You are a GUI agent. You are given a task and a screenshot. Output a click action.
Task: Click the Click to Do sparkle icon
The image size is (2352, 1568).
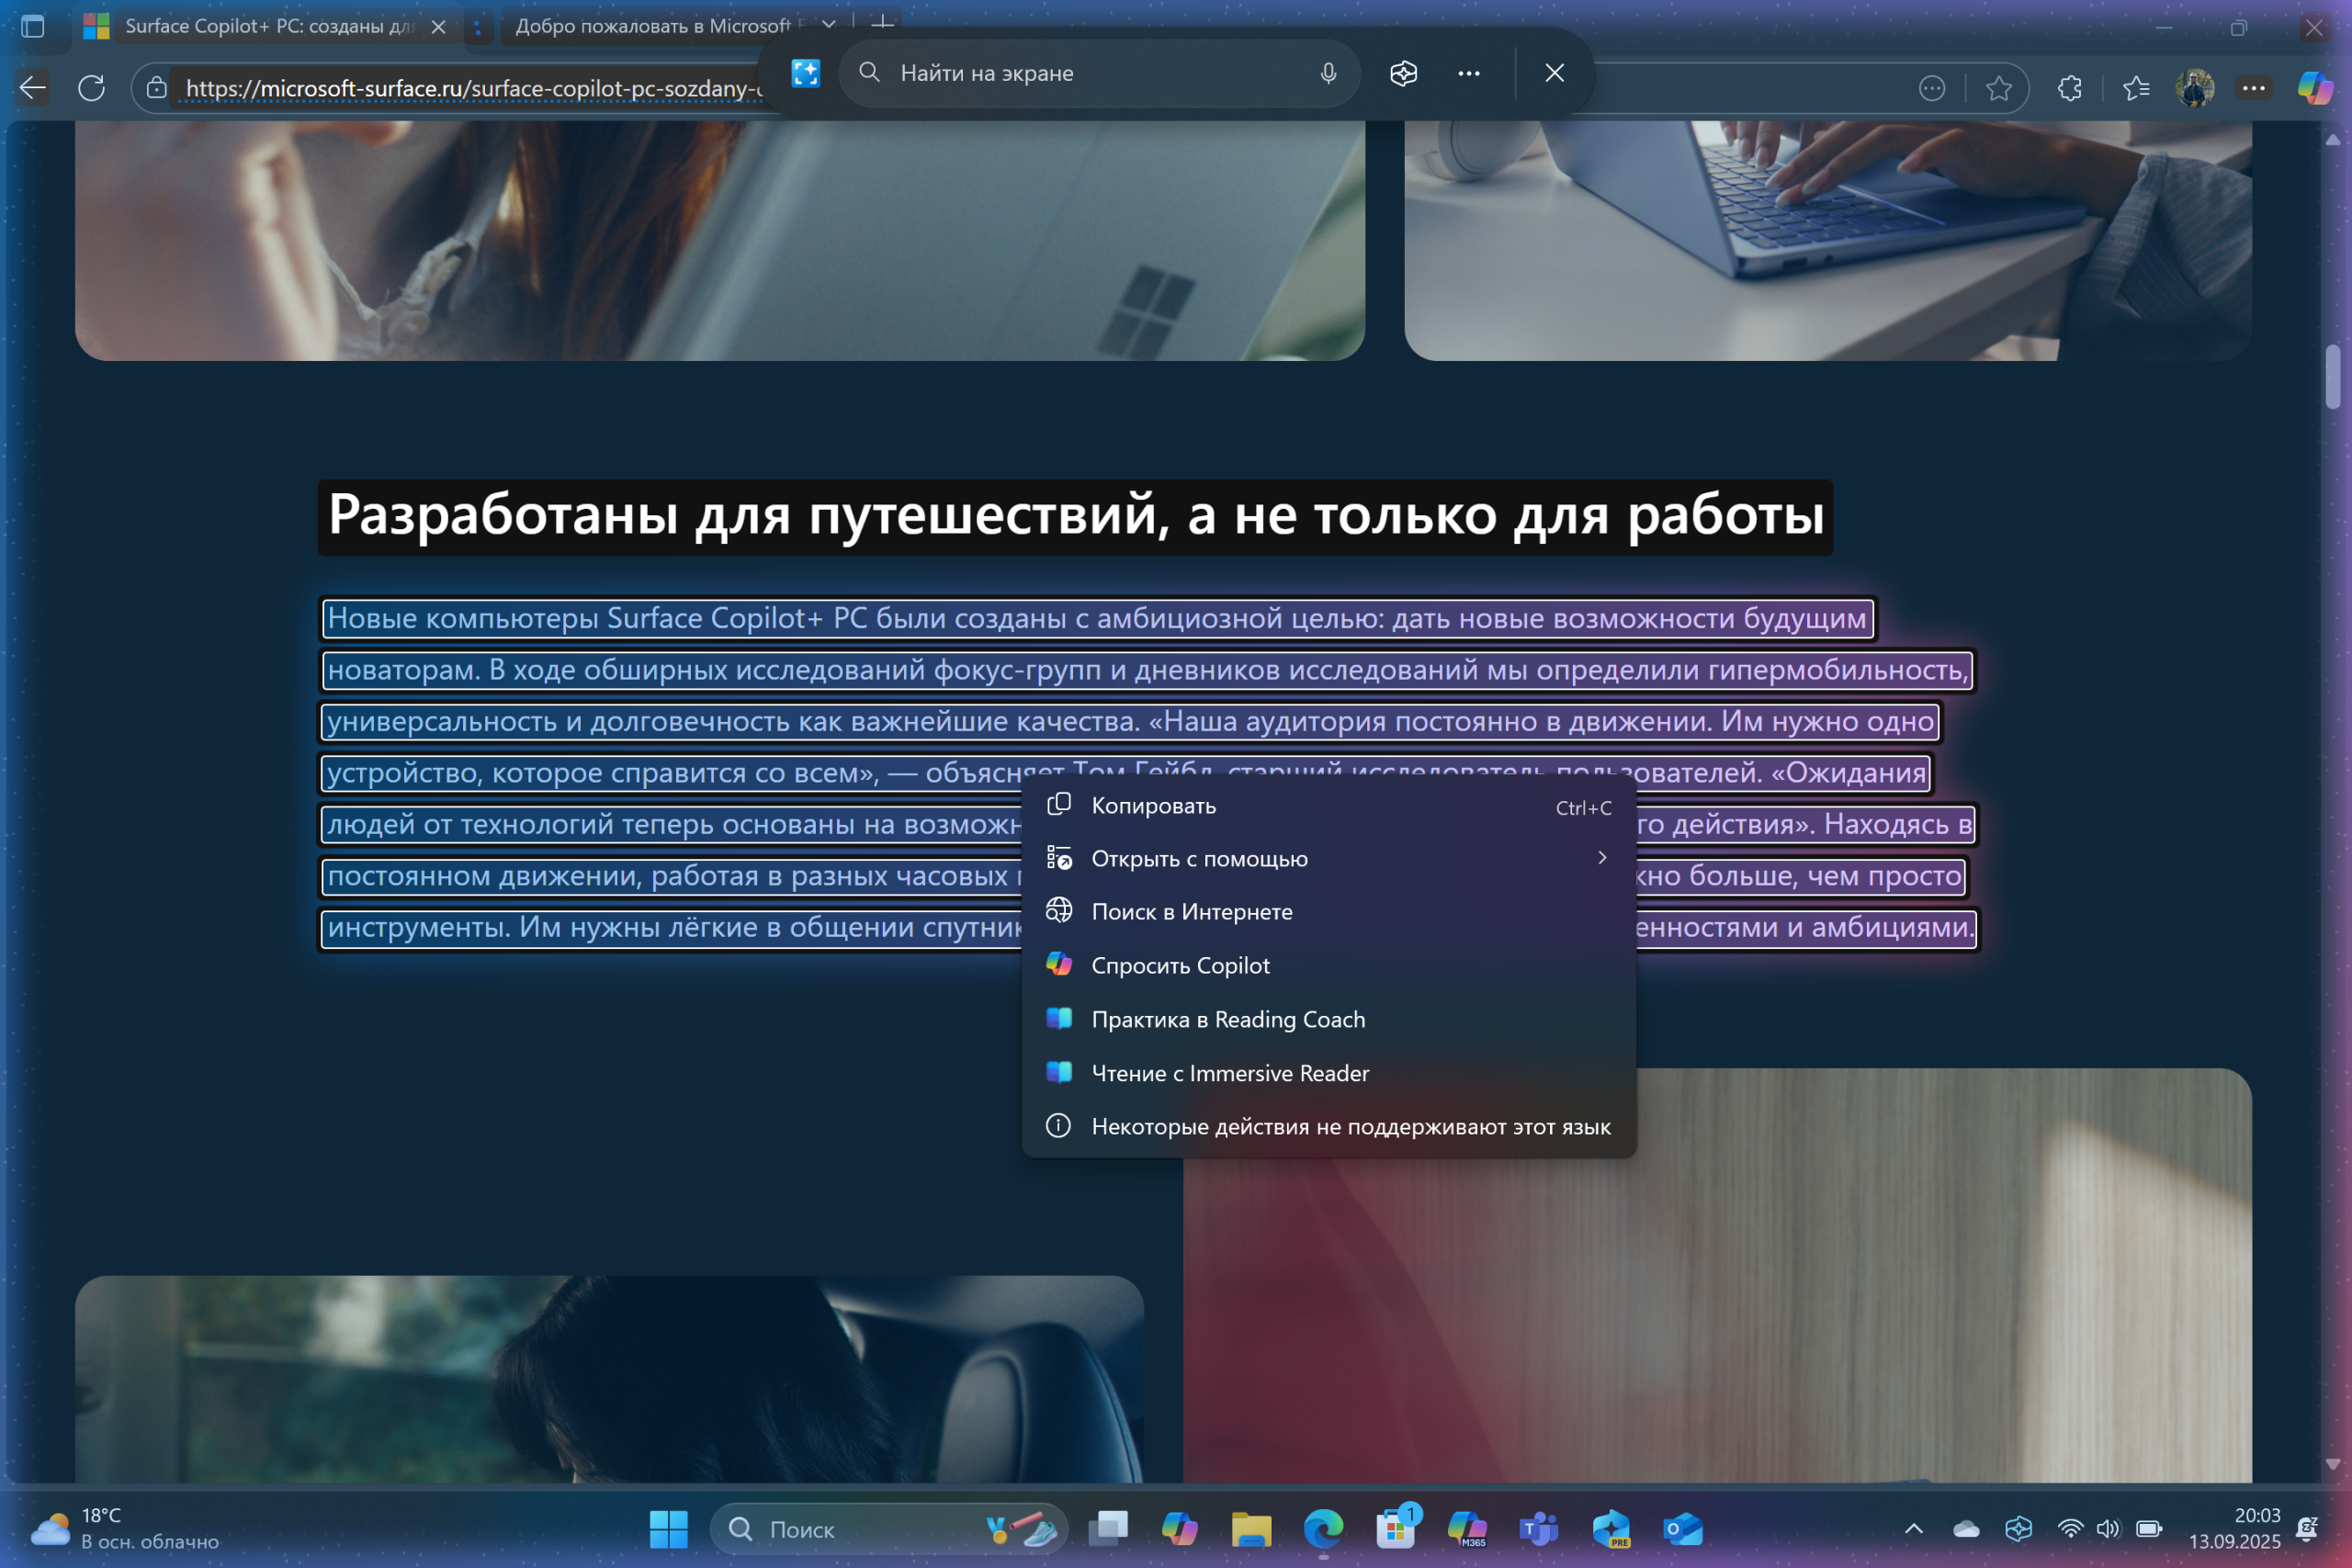805,73
